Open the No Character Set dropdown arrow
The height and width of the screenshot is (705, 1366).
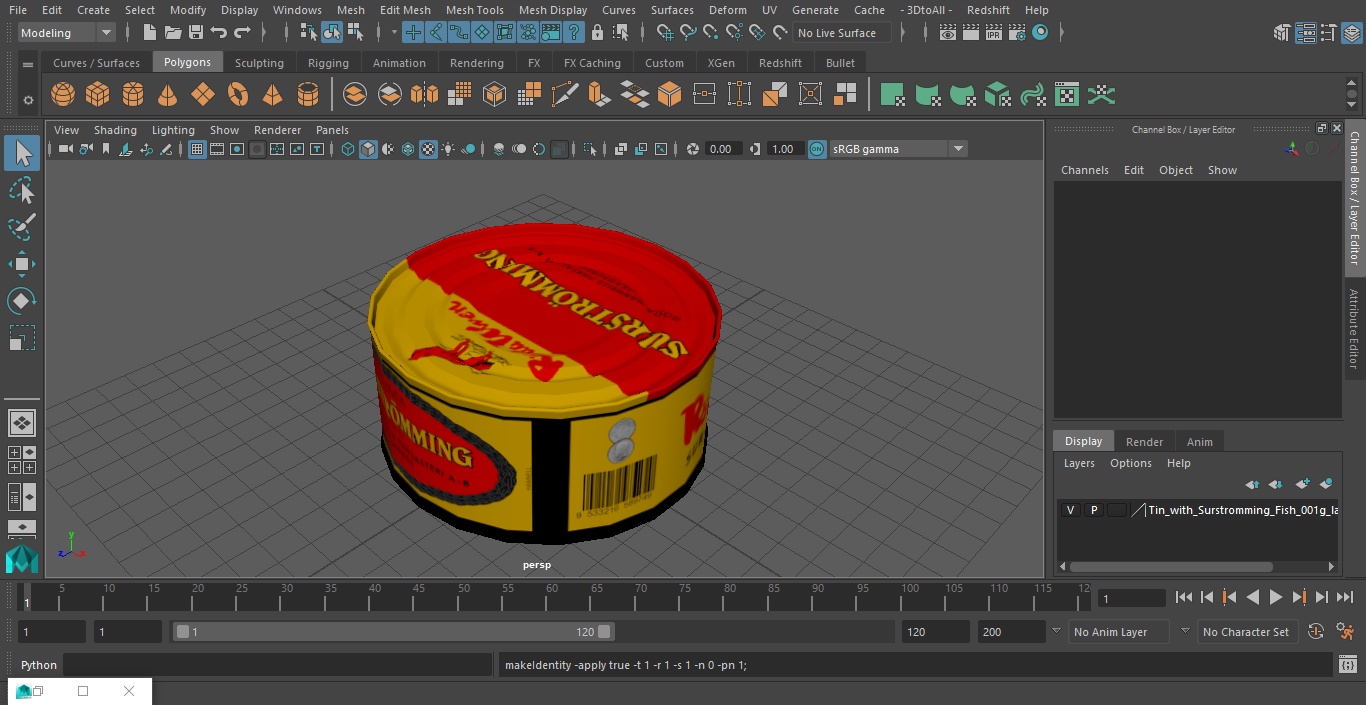coord(1185,632)
